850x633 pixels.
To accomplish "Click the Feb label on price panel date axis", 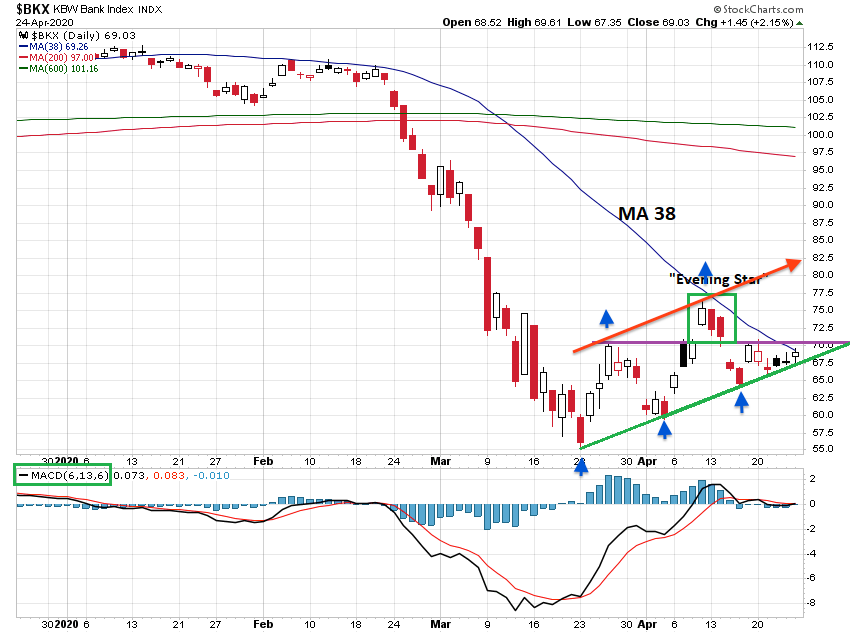I will point(263,461).
